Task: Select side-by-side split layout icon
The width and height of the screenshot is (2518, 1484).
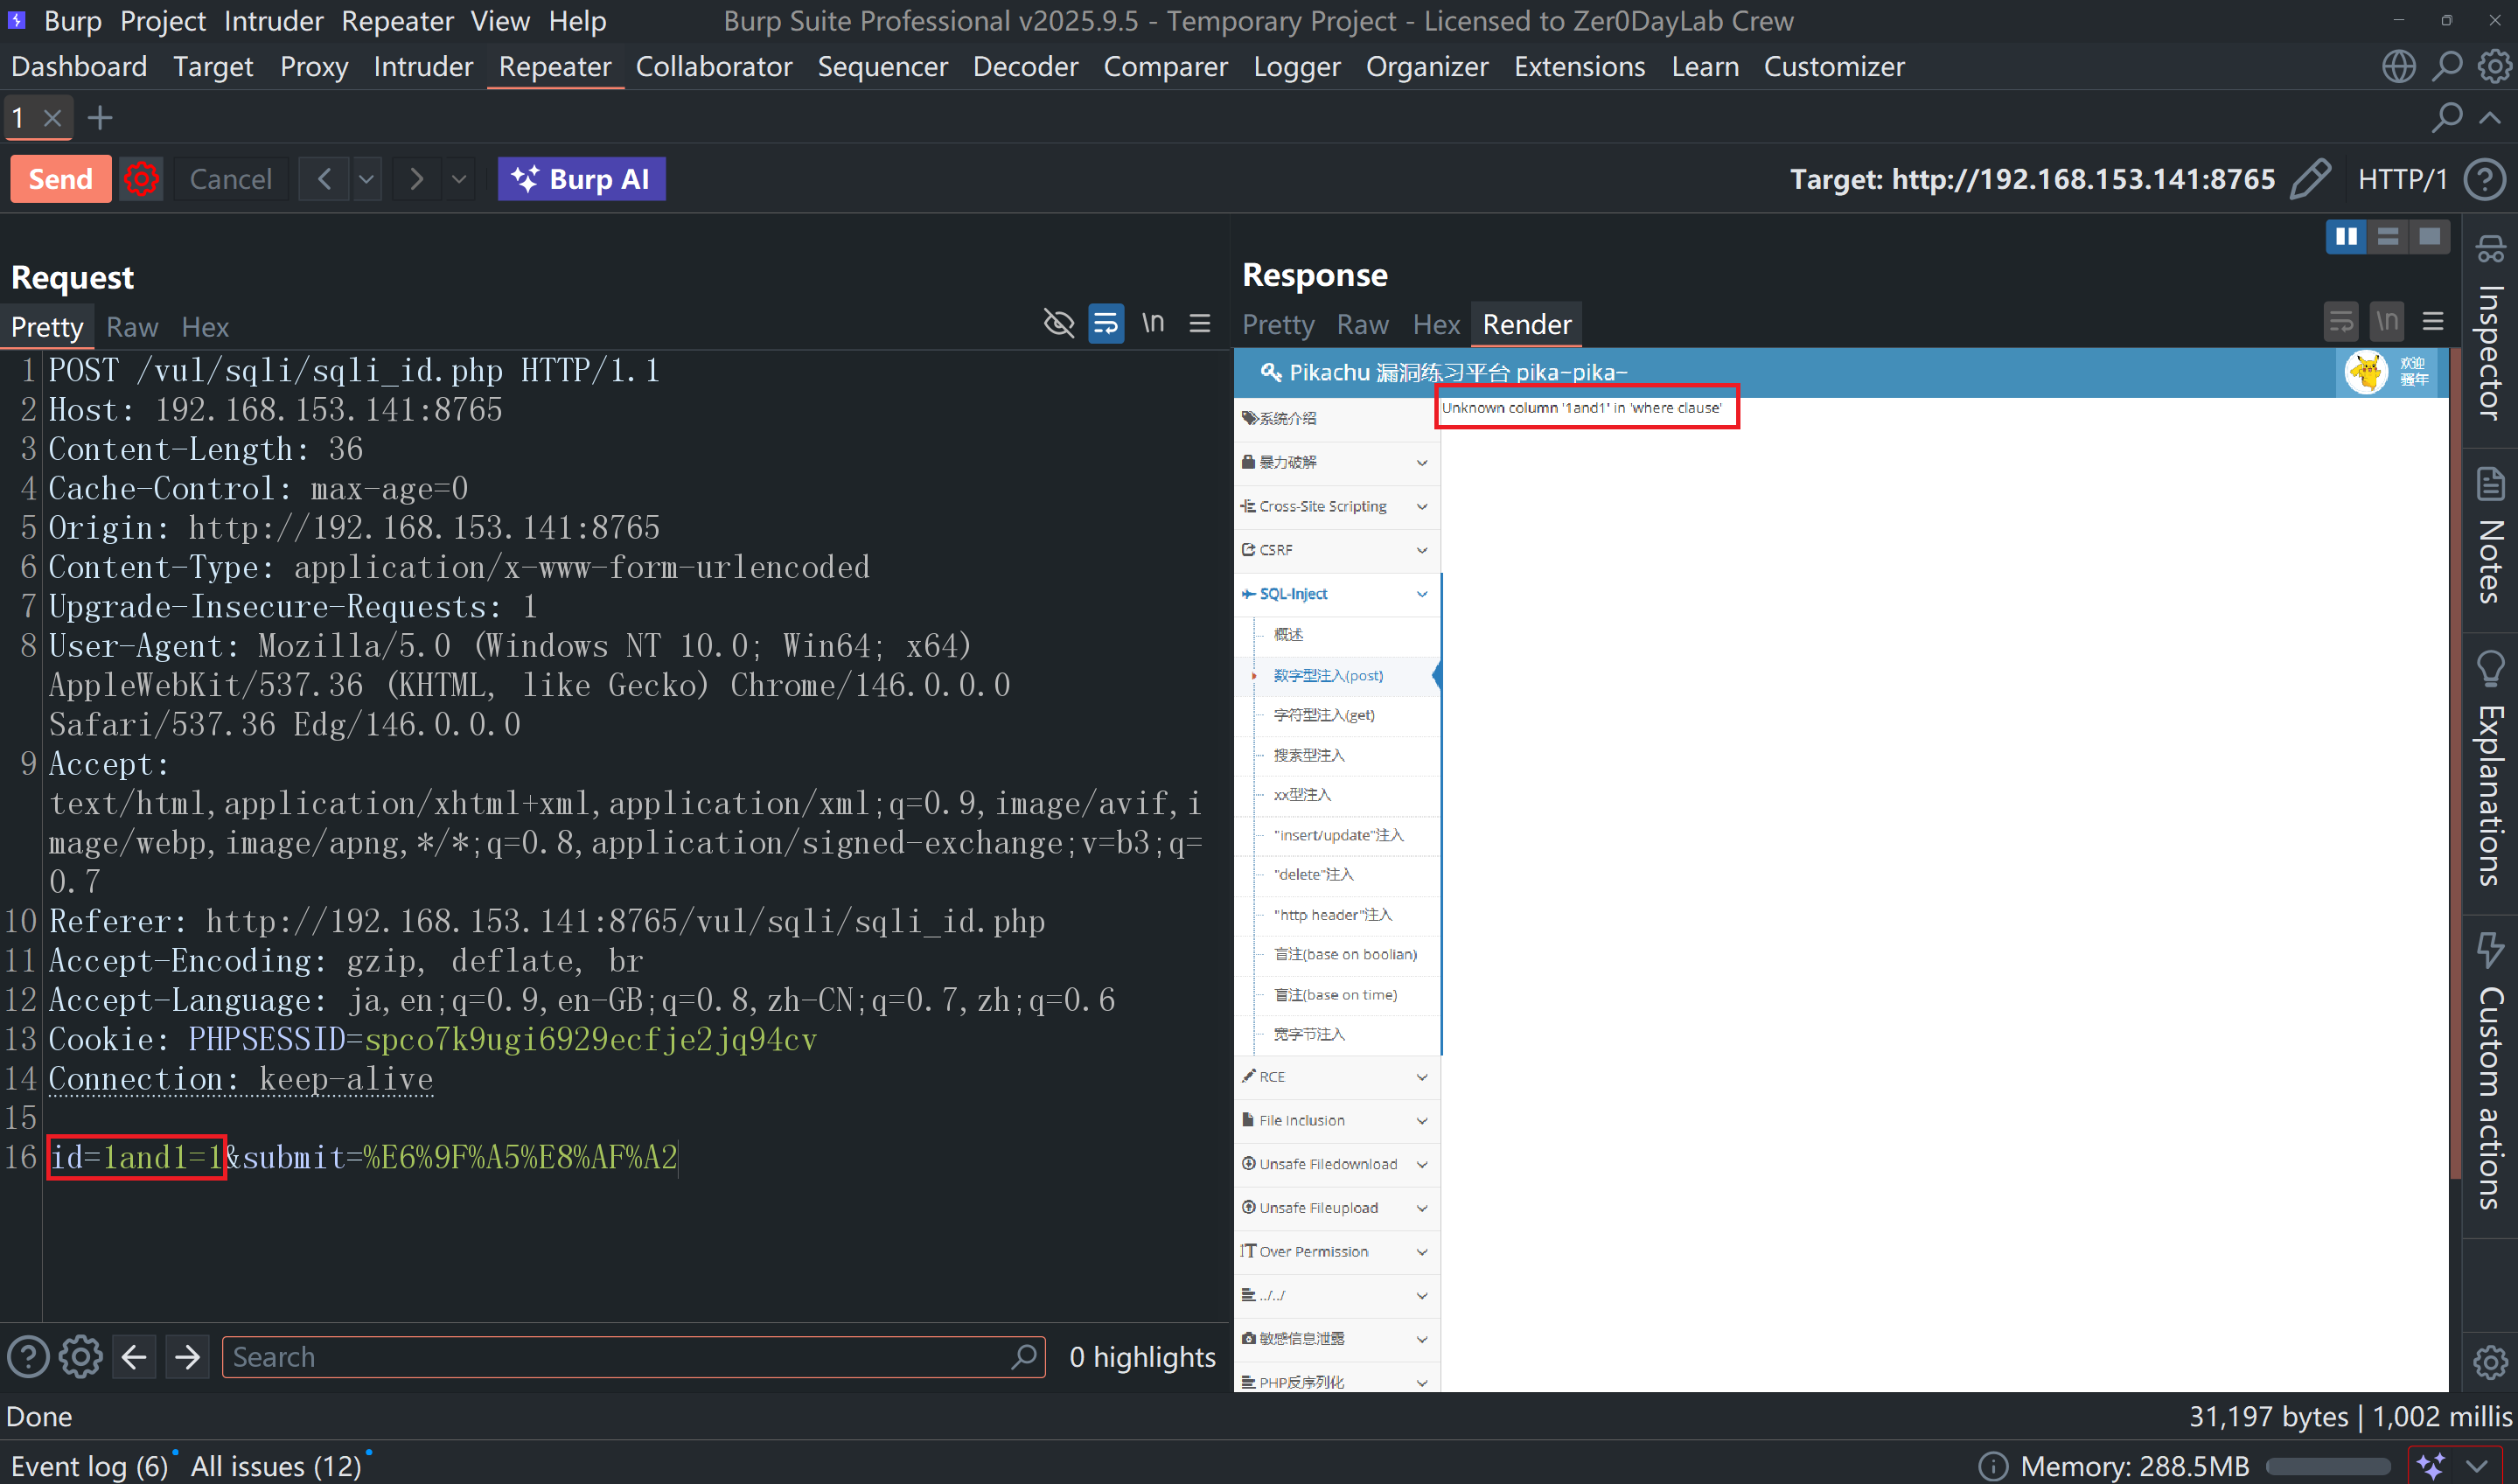Action: point(2346,236)
